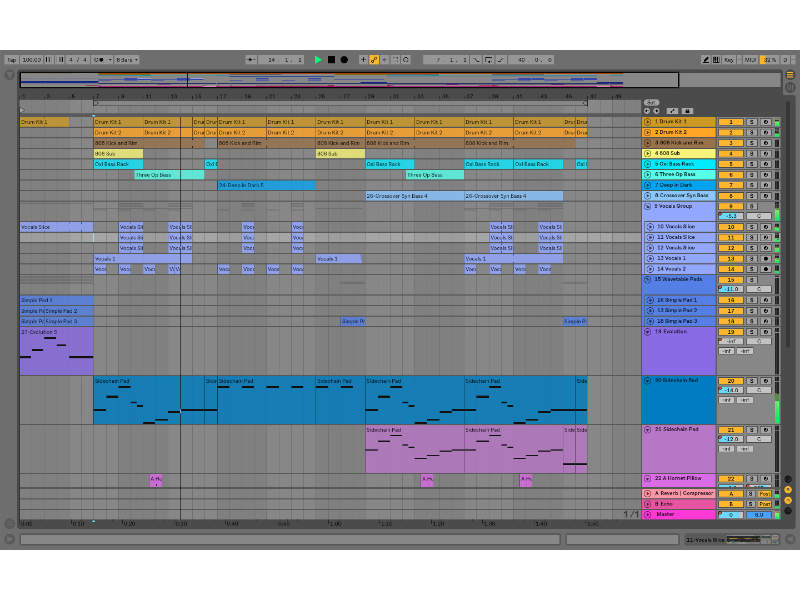Show the Track Delay section selector
The image size is (800, 600).
tap(788, 511)
